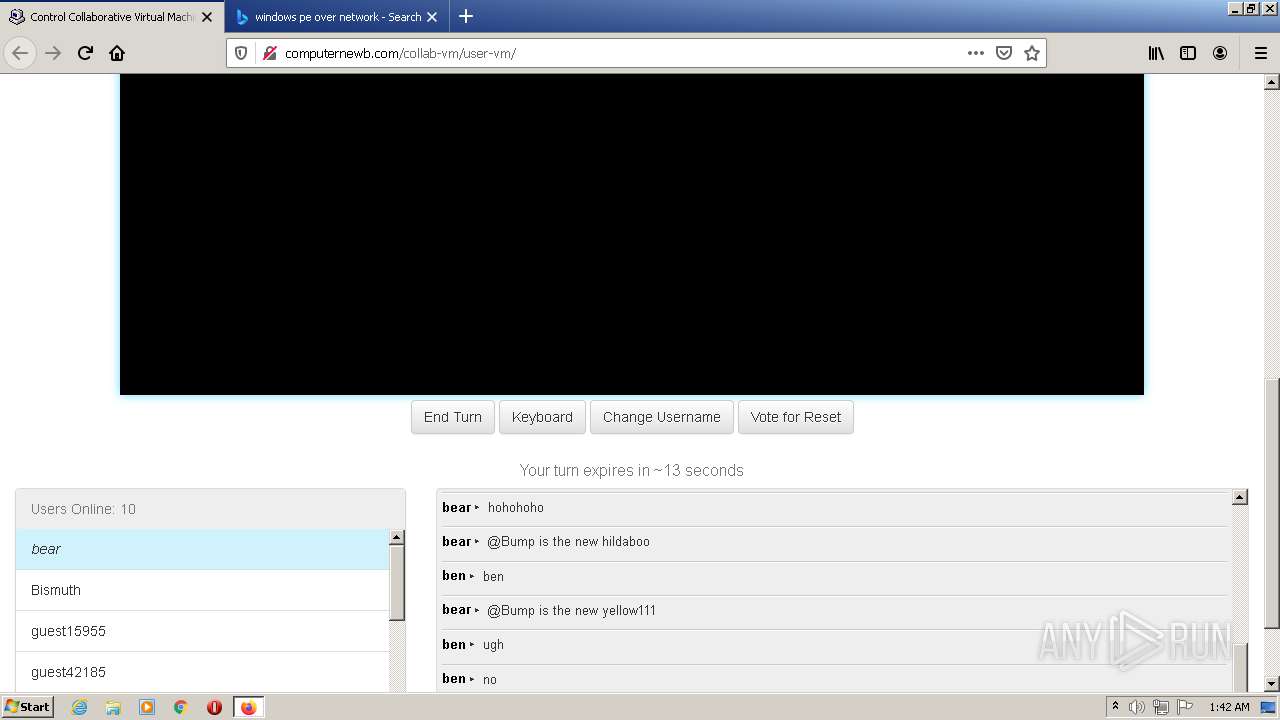Launch Opera browser from taskbar

point(214,707)
